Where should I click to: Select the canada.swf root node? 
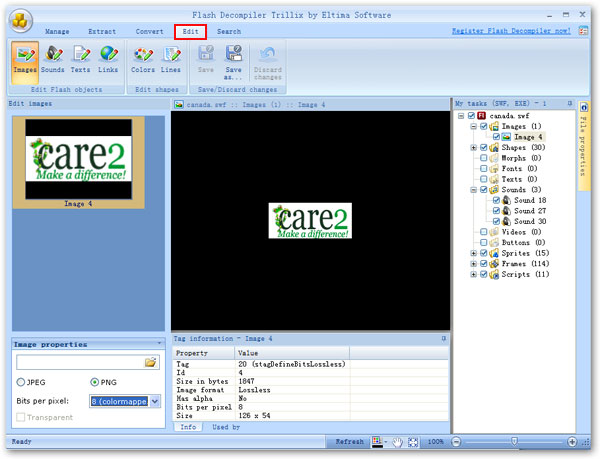click(x=509, y=116)
